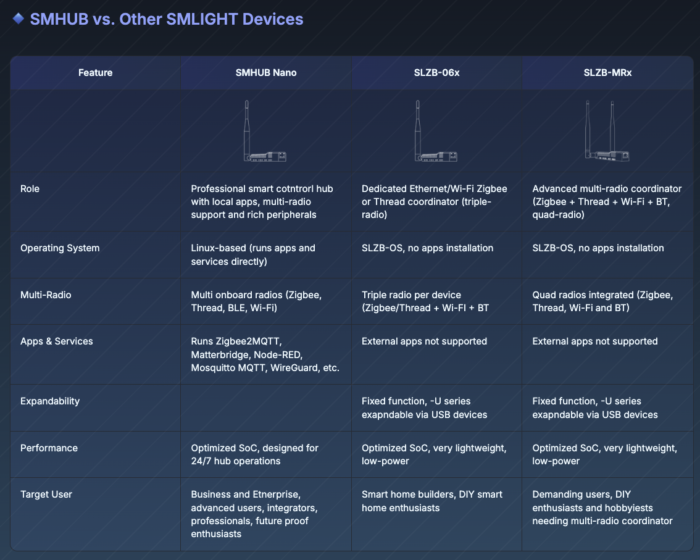This screenshot has height=560, width=700.
Task: Click the blue diamond icon beside the title
Action: pyautogui.click(x=17, y=19)
